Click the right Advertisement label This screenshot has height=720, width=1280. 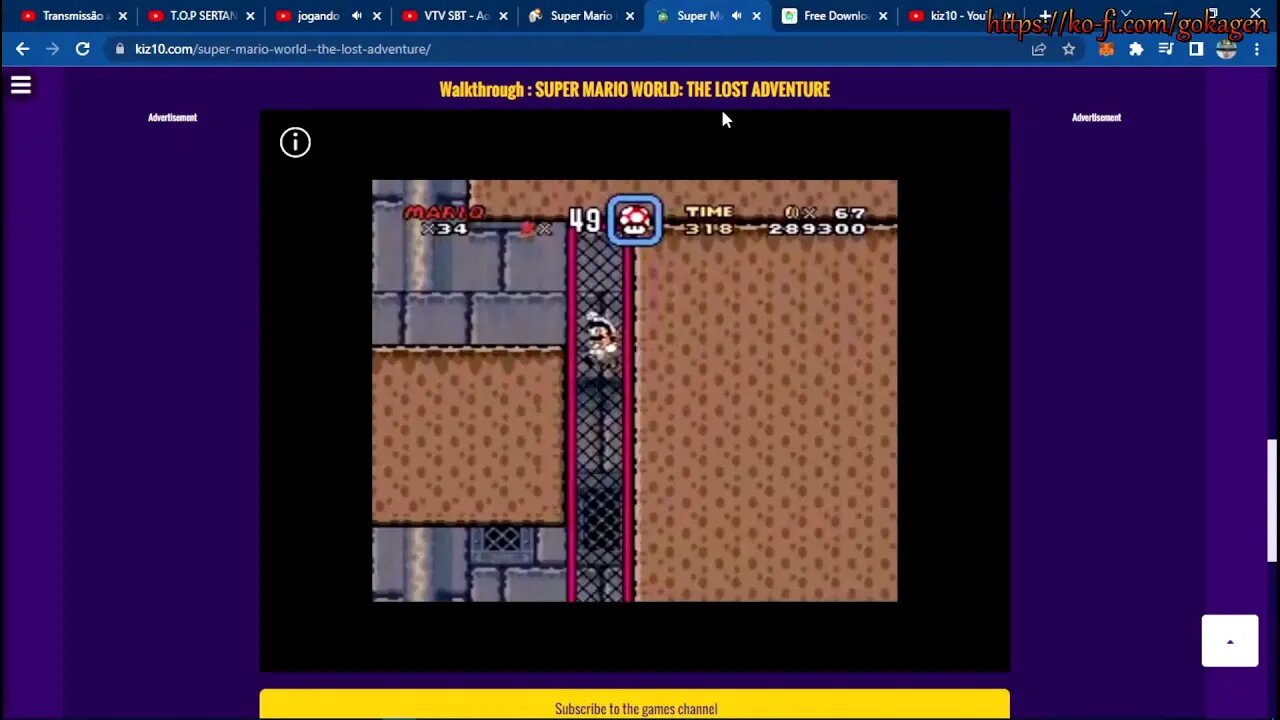1097,118
